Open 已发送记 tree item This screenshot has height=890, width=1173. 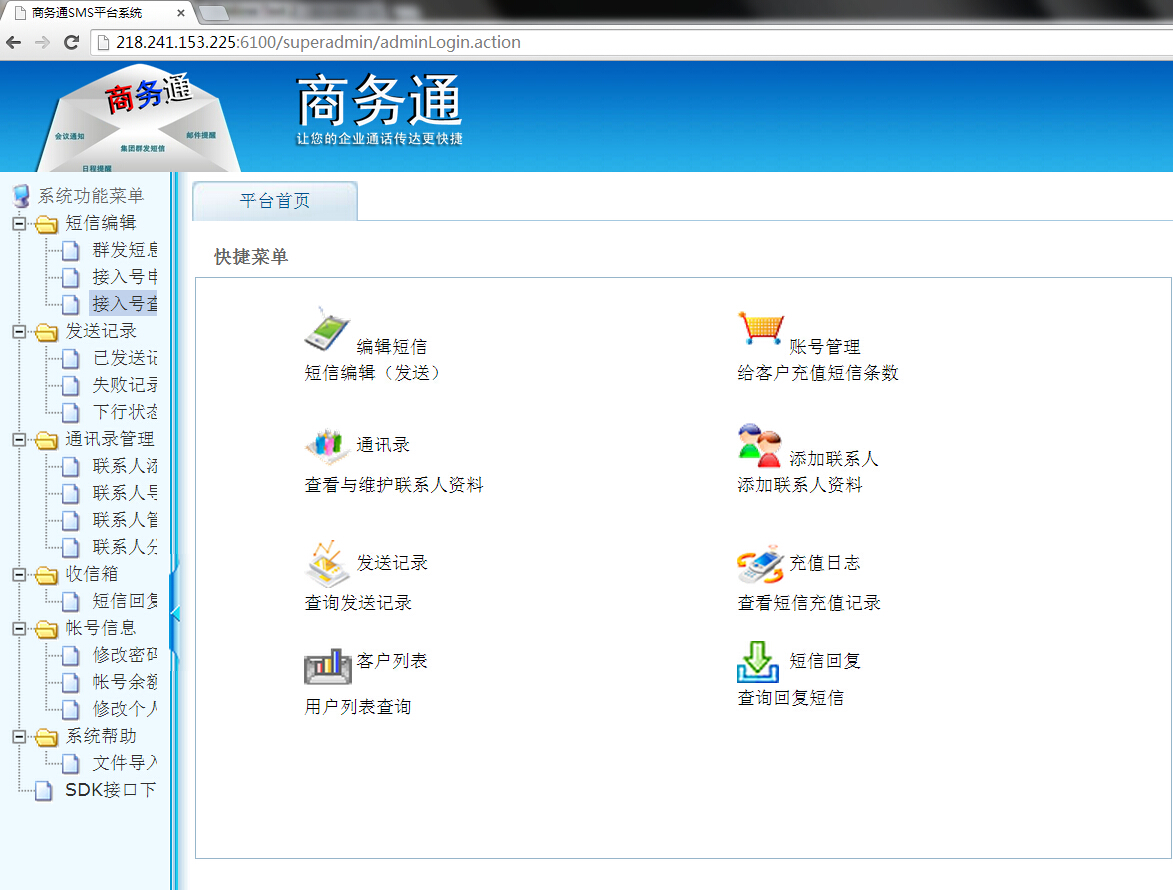coord(125,357)
